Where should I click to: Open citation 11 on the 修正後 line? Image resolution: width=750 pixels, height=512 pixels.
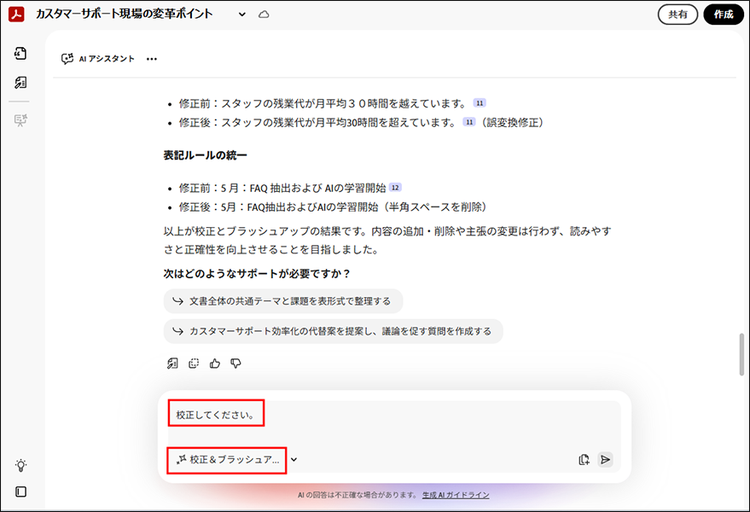tap(469, 122)
